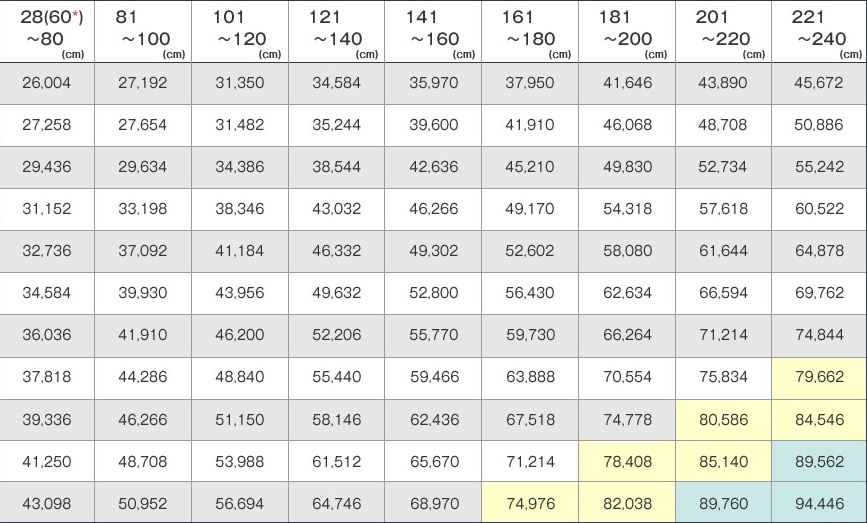This screenshot has height=523, width=867.
Task: Click the cell containing 29,436
Action: pos(46,167)
